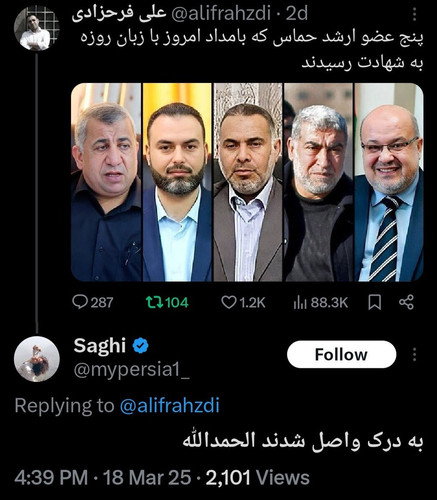
Task: View analytics via the bar chart icon
Action: [x=300, y=303]
